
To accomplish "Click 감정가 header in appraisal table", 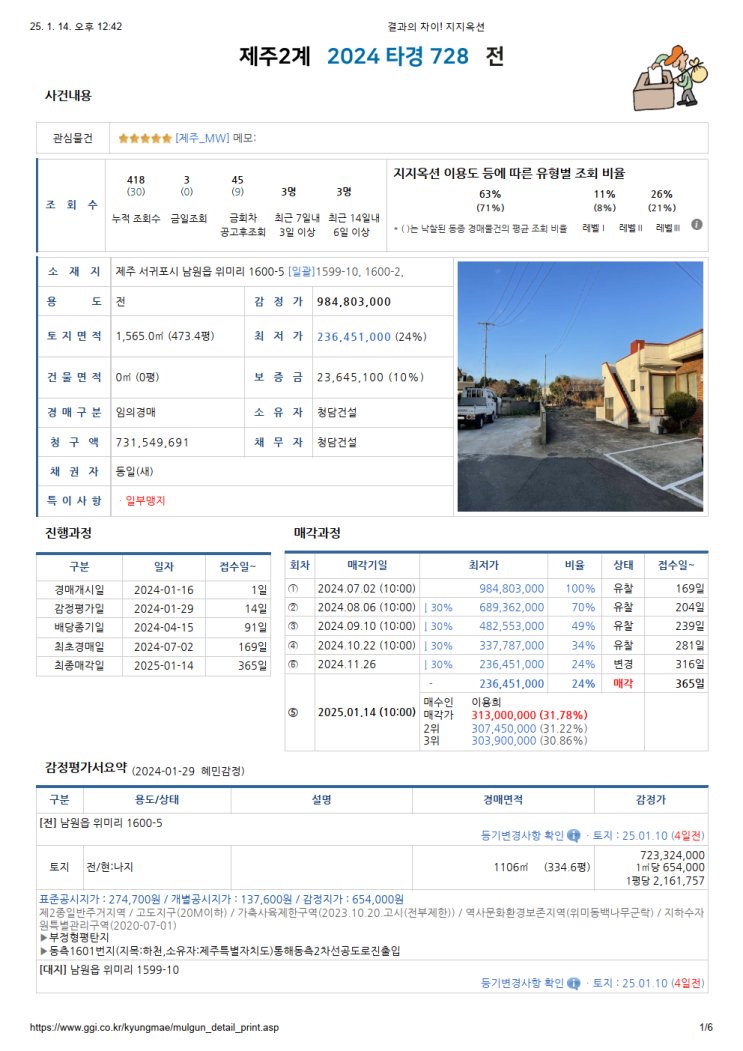I will tap(650, 800).
